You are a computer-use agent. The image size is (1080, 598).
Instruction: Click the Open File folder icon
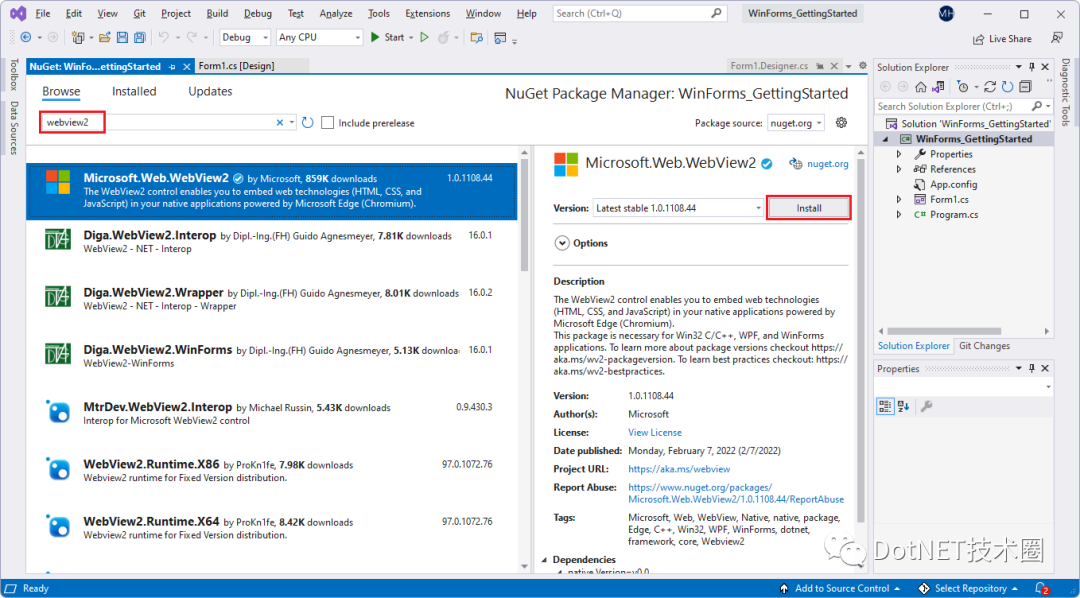tap(105, 37)
